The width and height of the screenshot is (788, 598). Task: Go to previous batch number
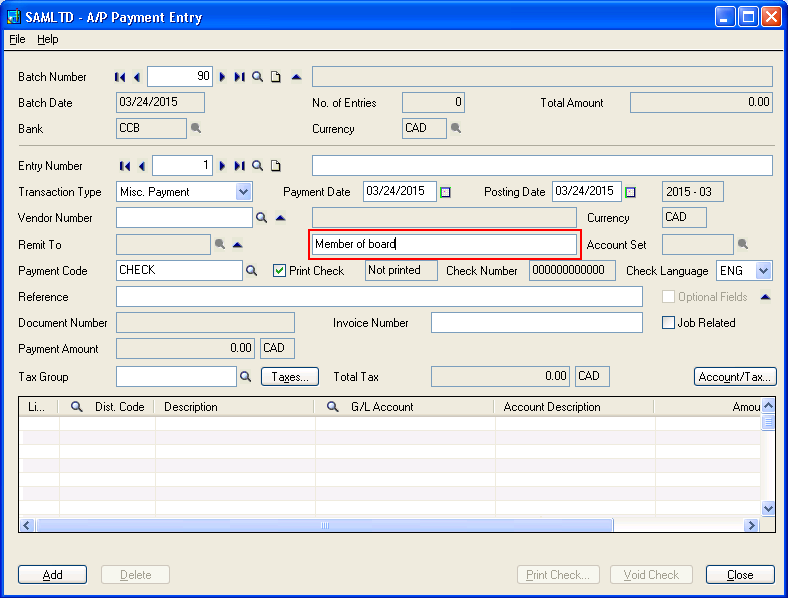coord(137,77)
